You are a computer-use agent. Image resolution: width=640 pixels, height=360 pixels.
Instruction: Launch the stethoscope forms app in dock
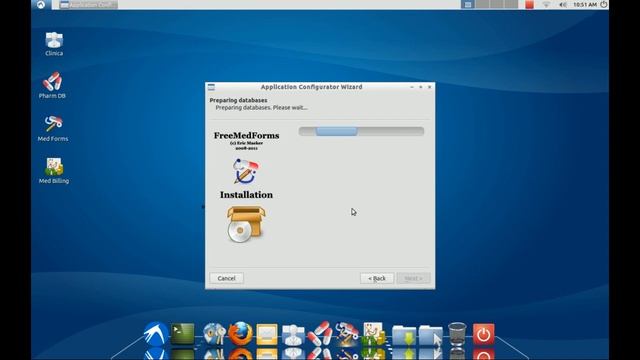(x=347, y=334)
